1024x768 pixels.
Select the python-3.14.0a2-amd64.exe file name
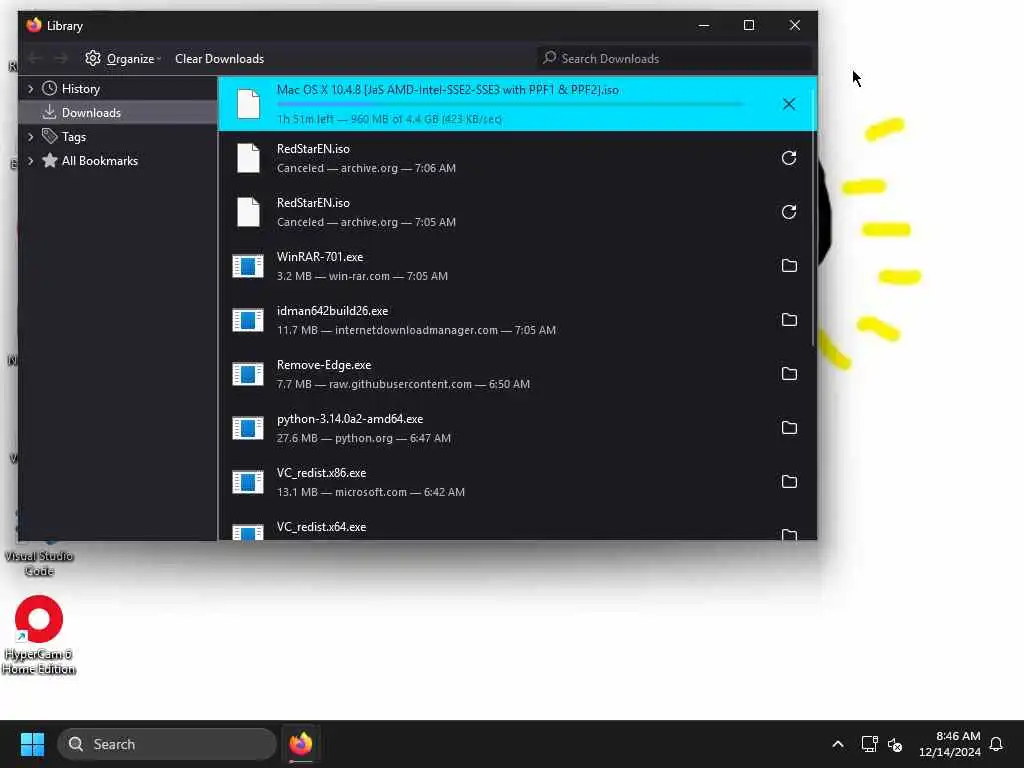point(350,419)
